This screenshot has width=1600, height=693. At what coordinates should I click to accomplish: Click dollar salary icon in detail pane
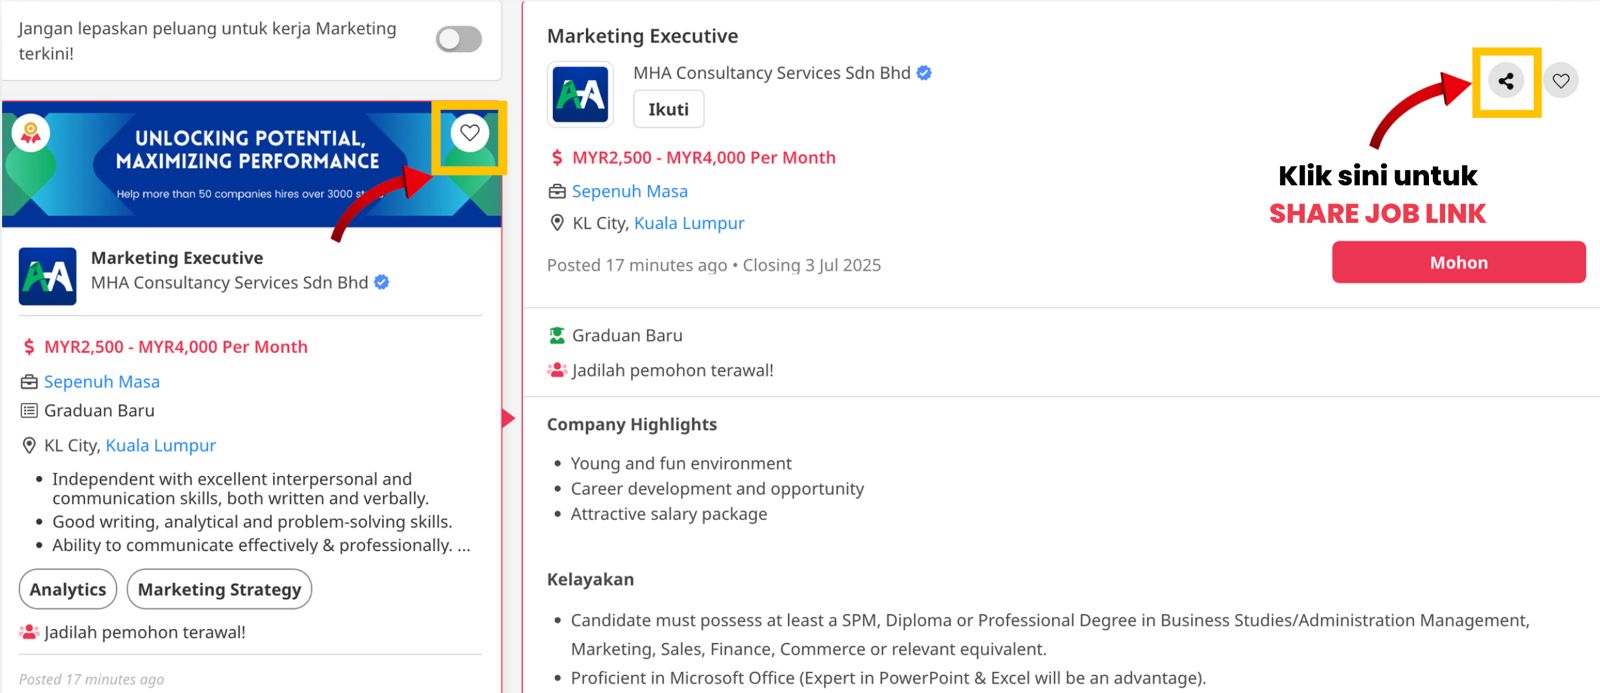[x=557, y=157]
